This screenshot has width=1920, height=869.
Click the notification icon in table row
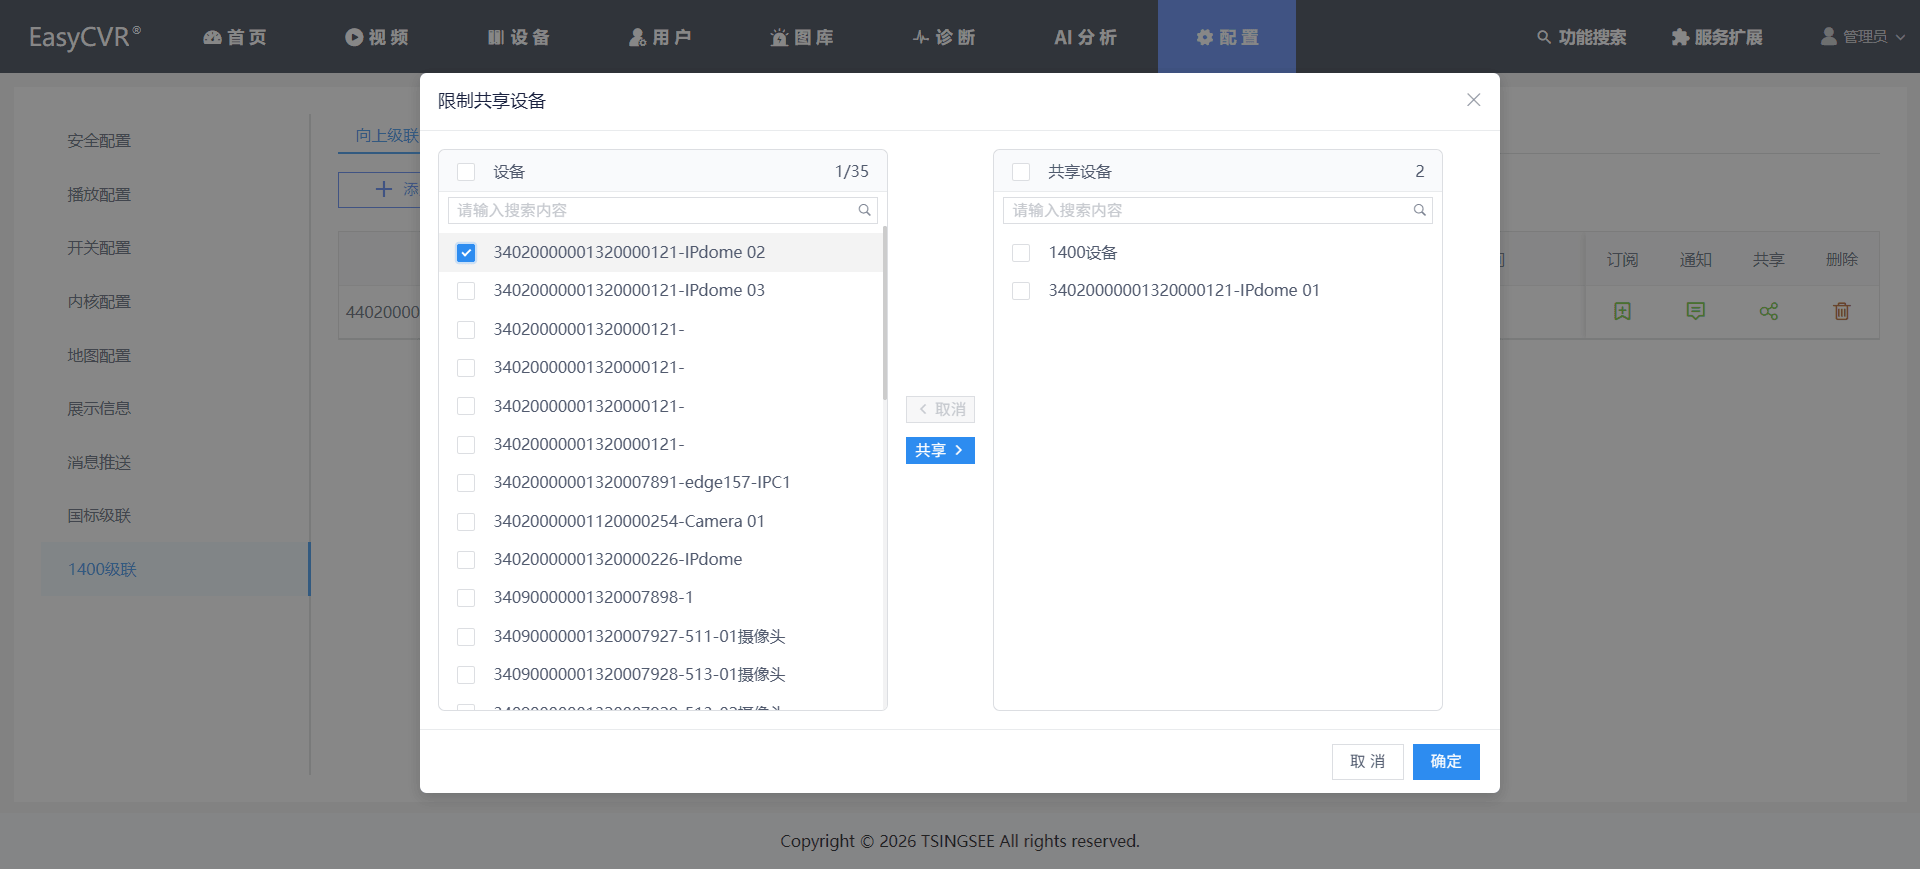point(1695,311)
